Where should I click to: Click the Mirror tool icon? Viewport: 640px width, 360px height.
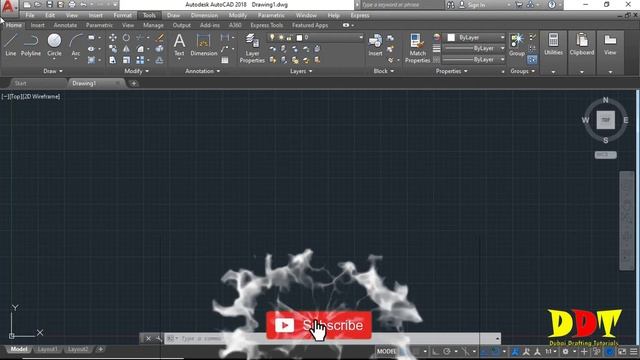point(126,49)
